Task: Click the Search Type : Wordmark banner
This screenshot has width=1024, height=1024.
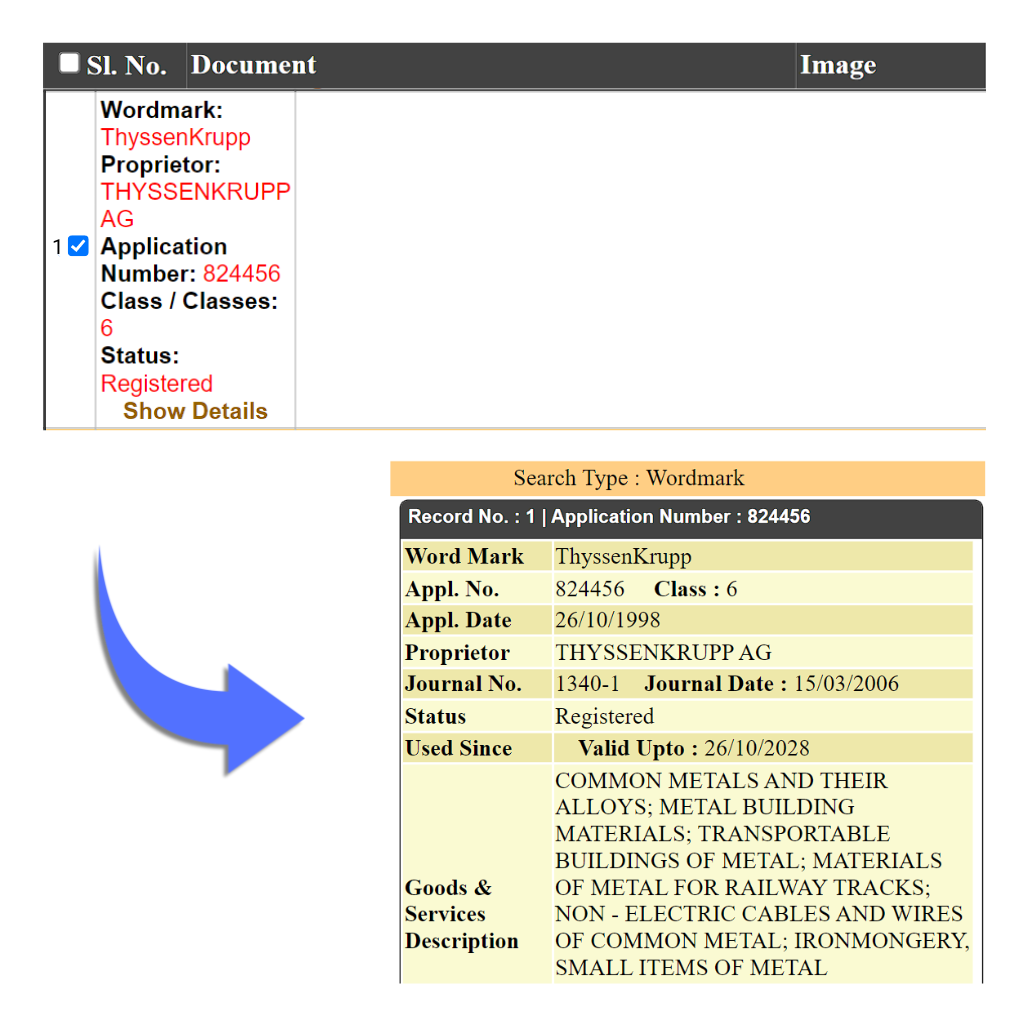Action: click(628, 478)
